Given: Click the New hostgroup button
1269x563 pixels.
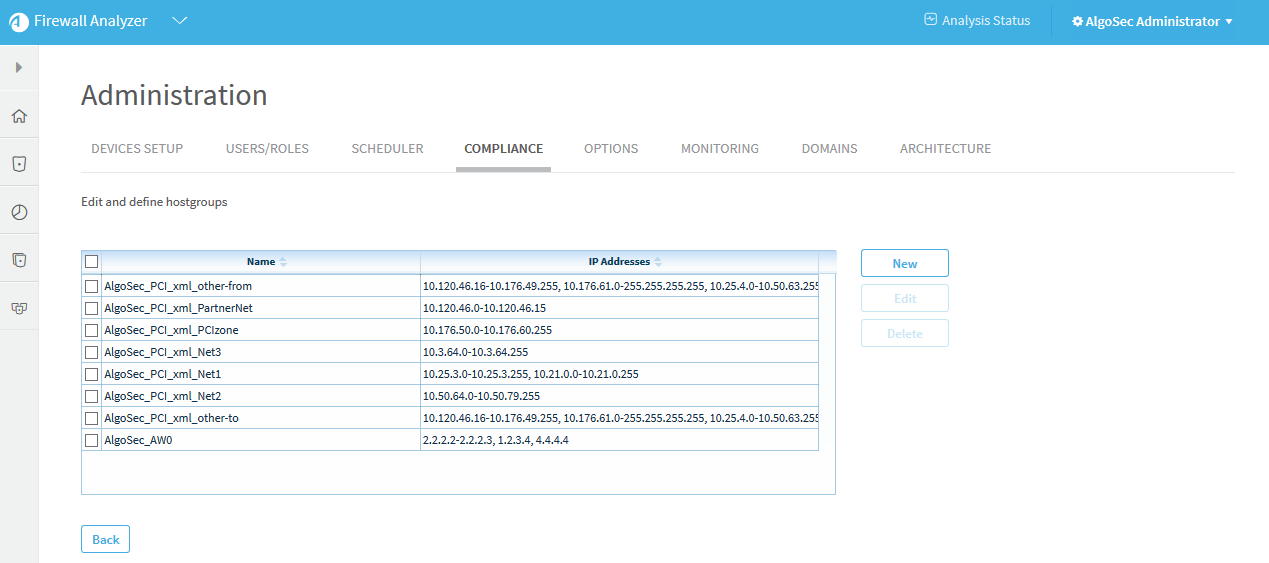Looking at the screenshot, I should pyautogui.click(x=904, y=263).
